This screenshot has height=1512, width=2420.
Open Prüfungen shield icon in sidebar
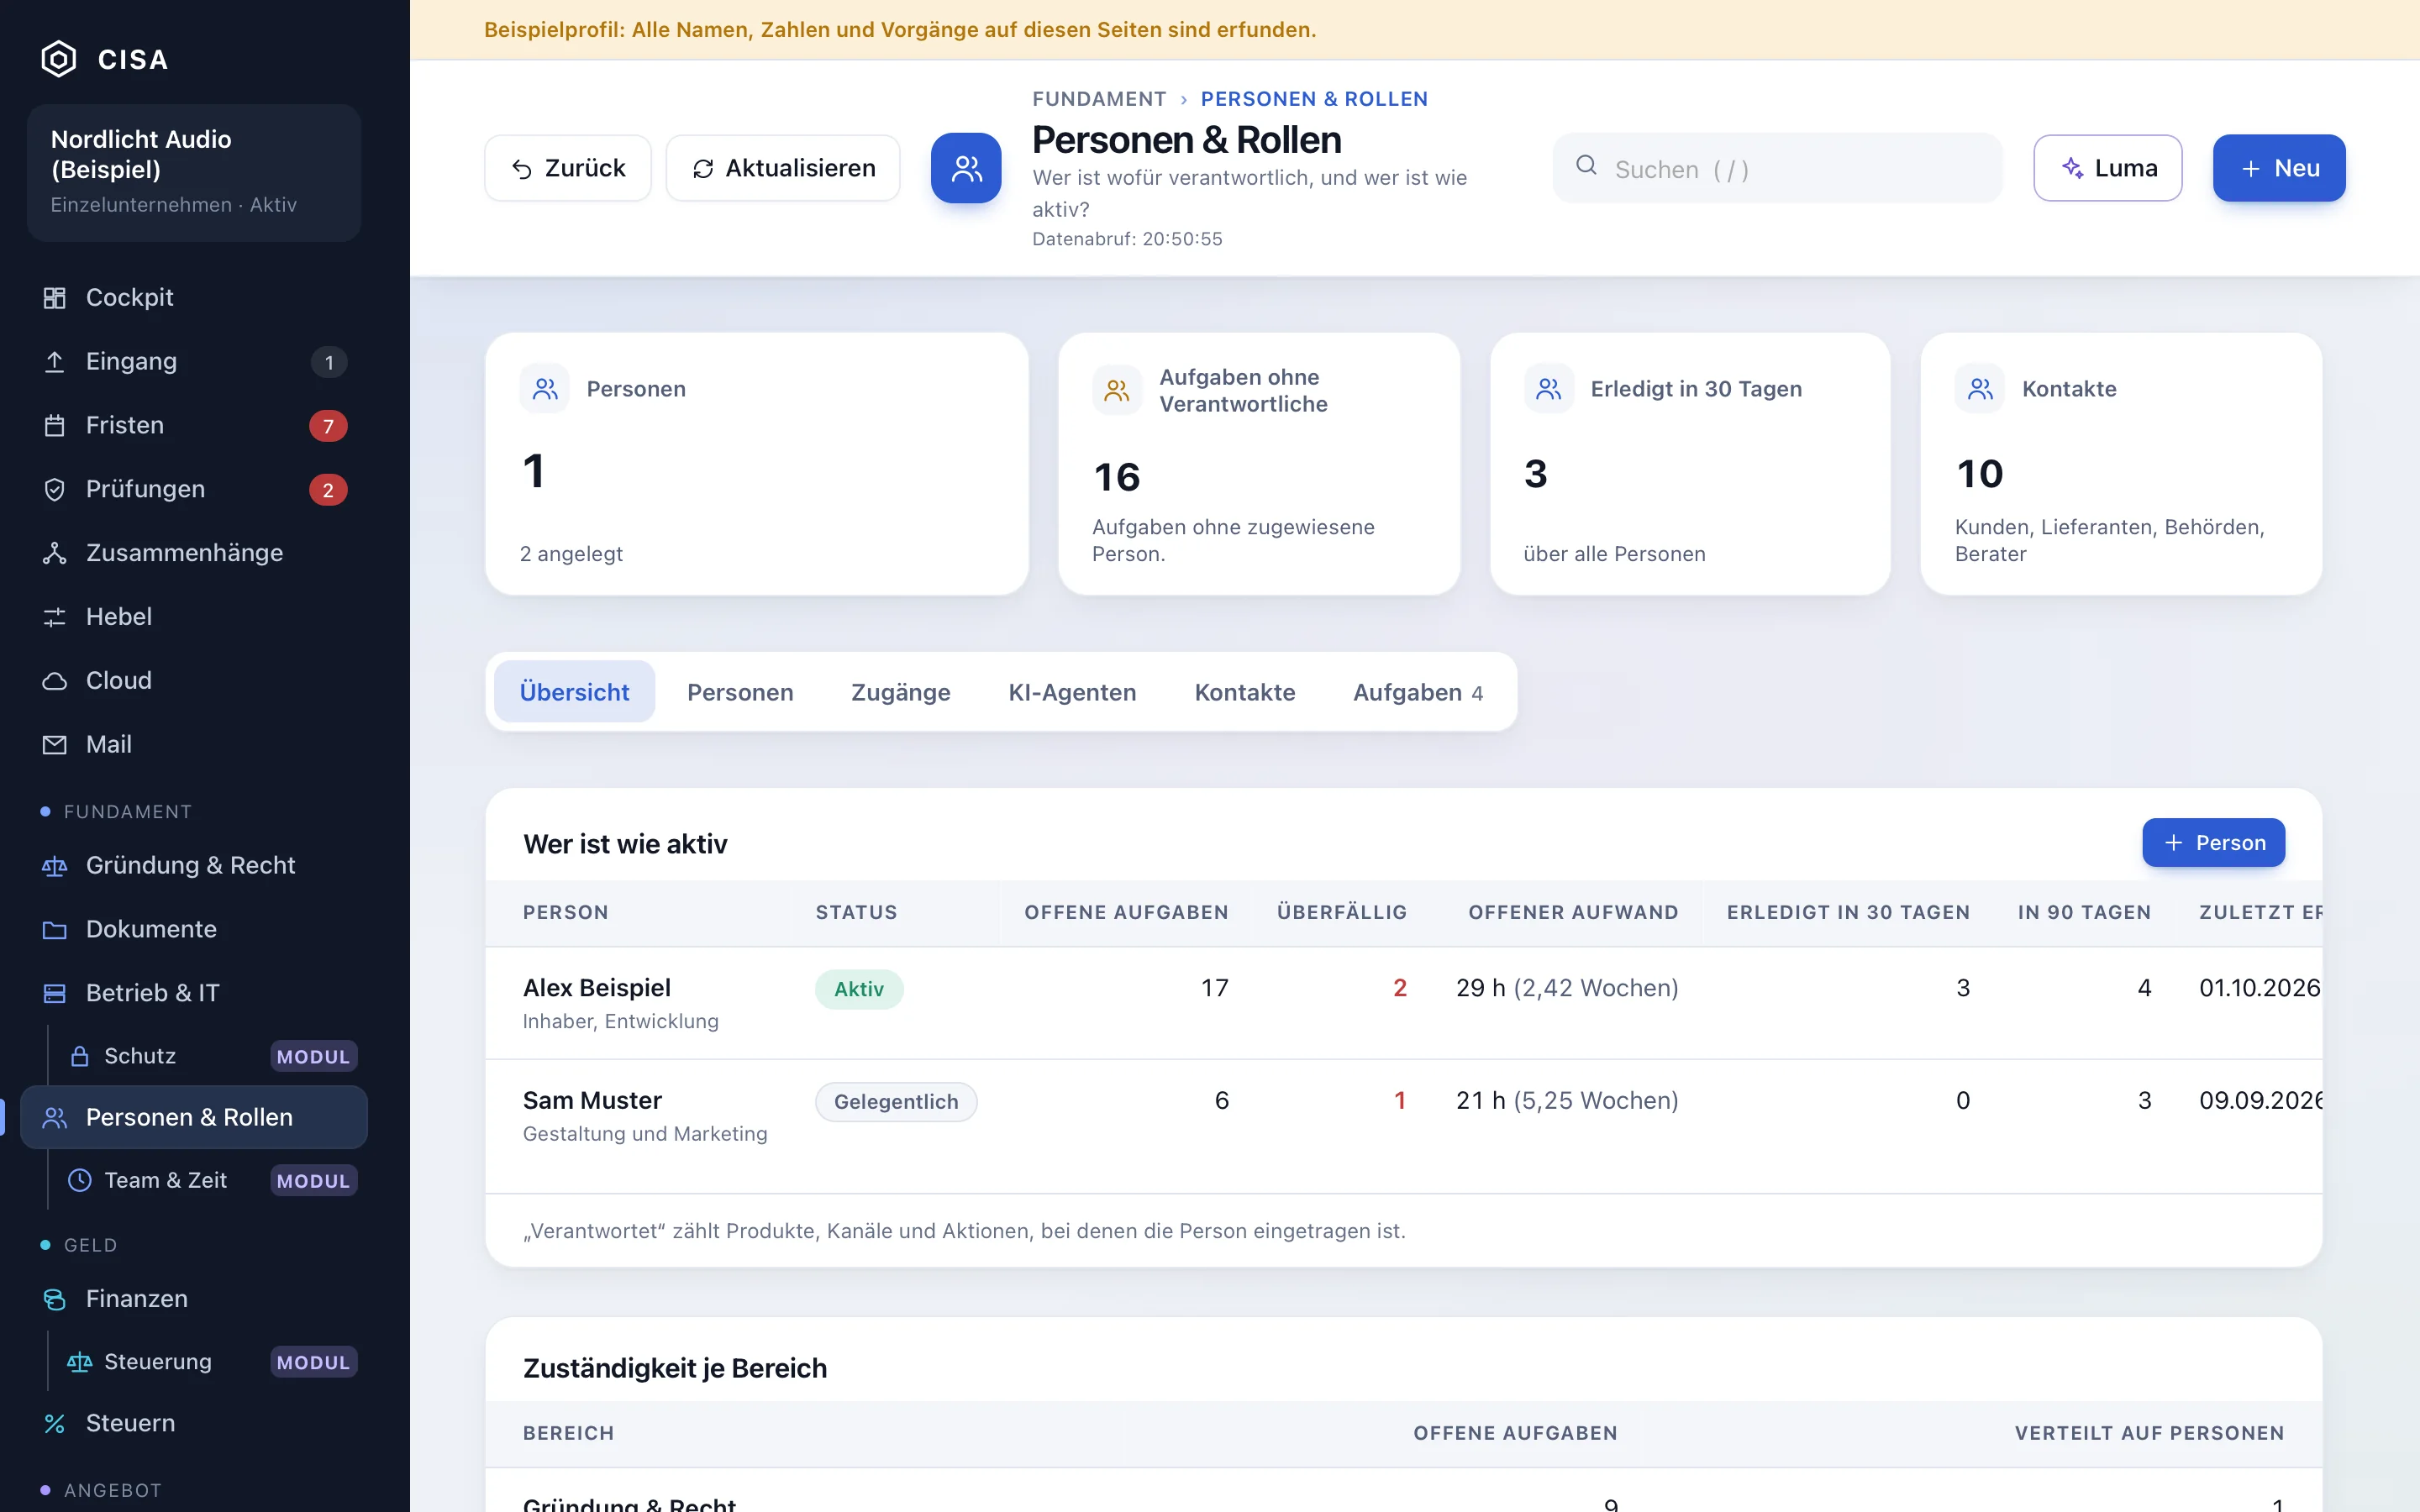[55, 490]
